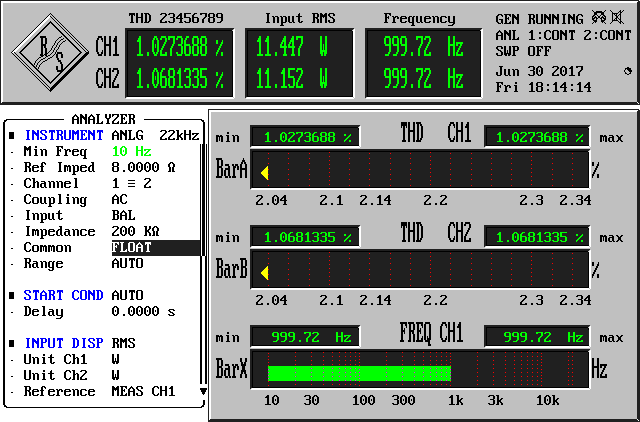
Task: Edit the Min Freq 10 Hz field
Action: point(131,151)
